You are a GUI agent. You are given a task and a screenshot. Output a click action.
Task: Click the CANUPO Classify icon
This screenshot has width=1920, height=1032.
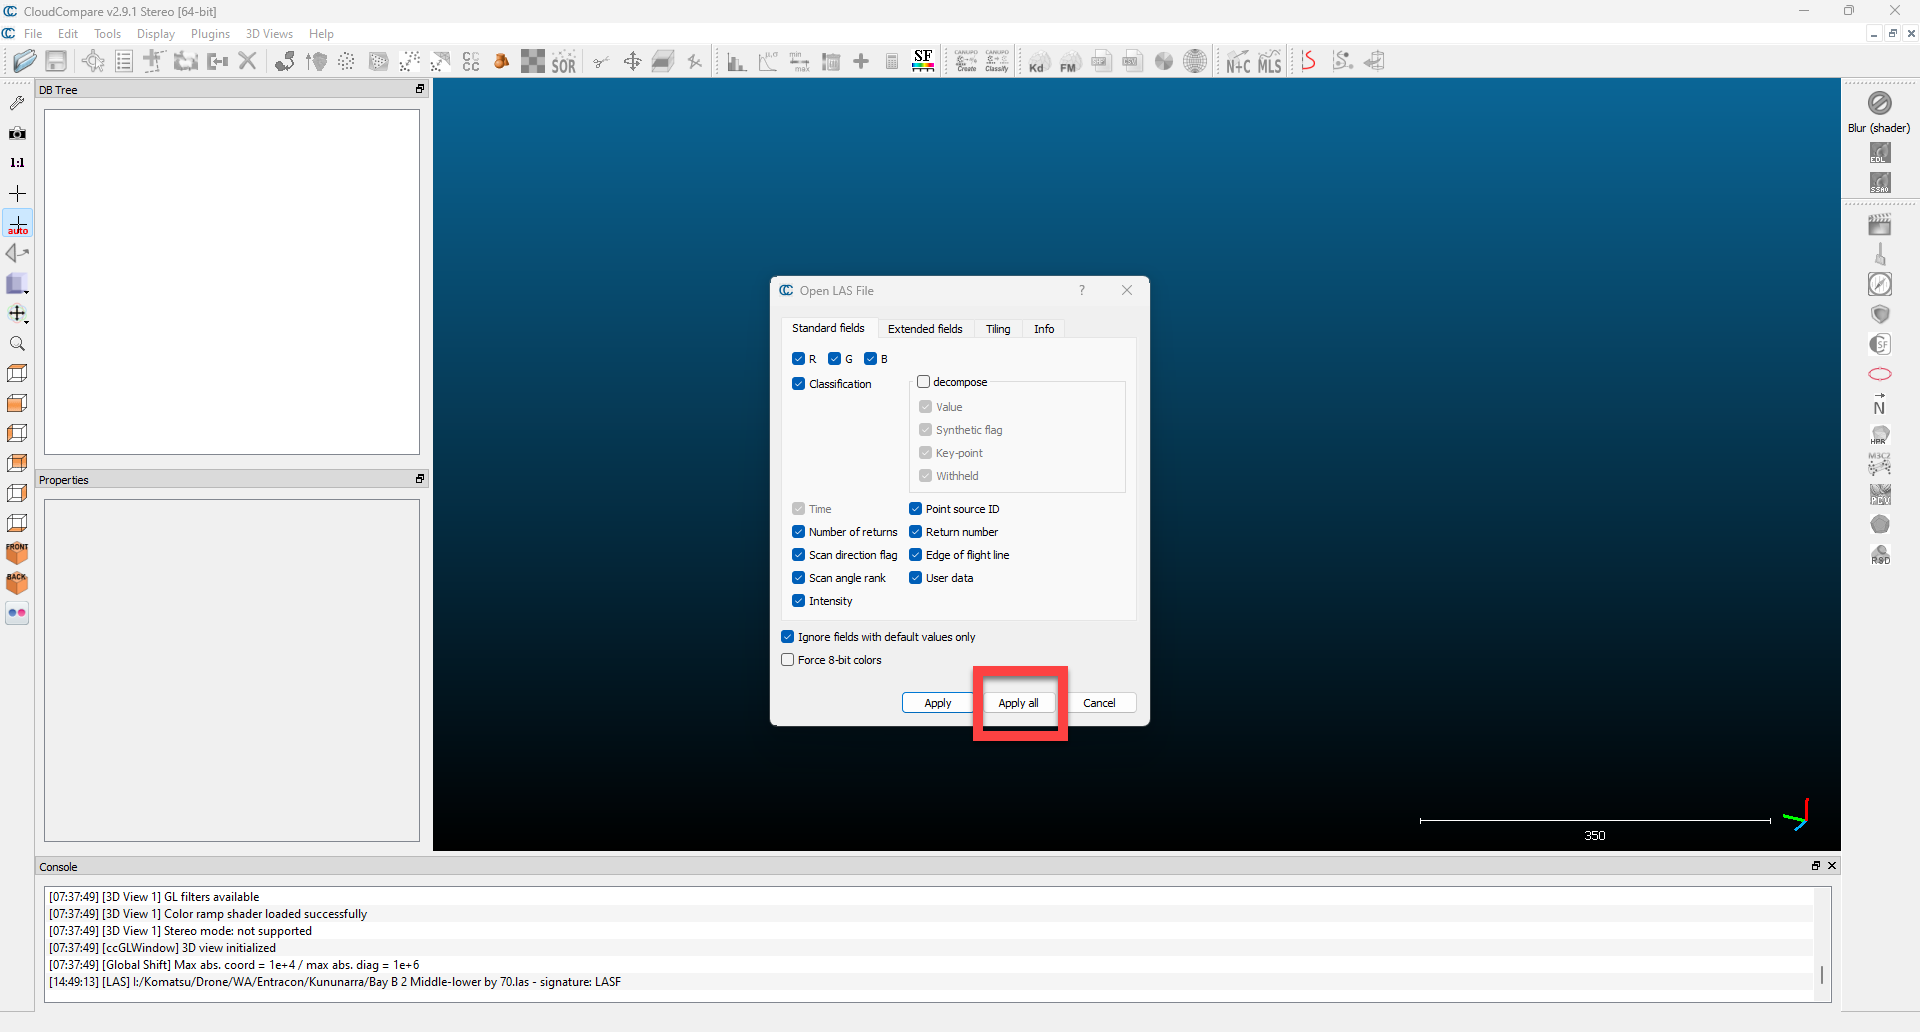point(997,62)
